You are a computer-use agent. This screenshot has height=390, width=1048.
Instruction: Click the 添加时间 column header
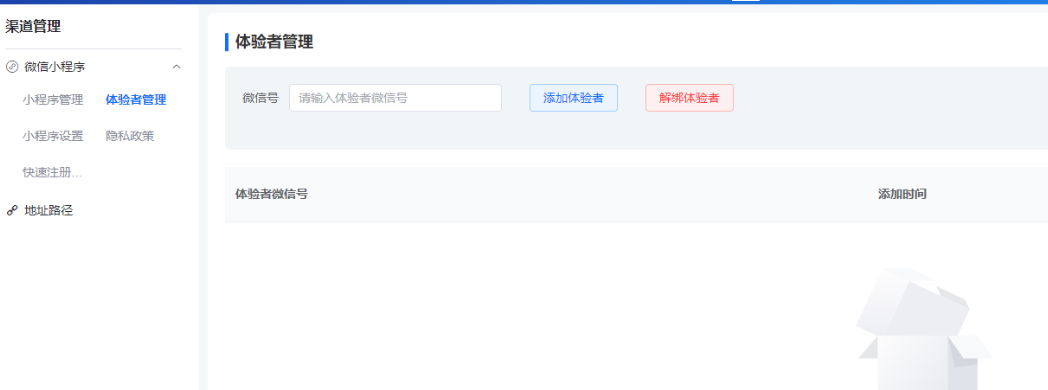pos(902,194)
